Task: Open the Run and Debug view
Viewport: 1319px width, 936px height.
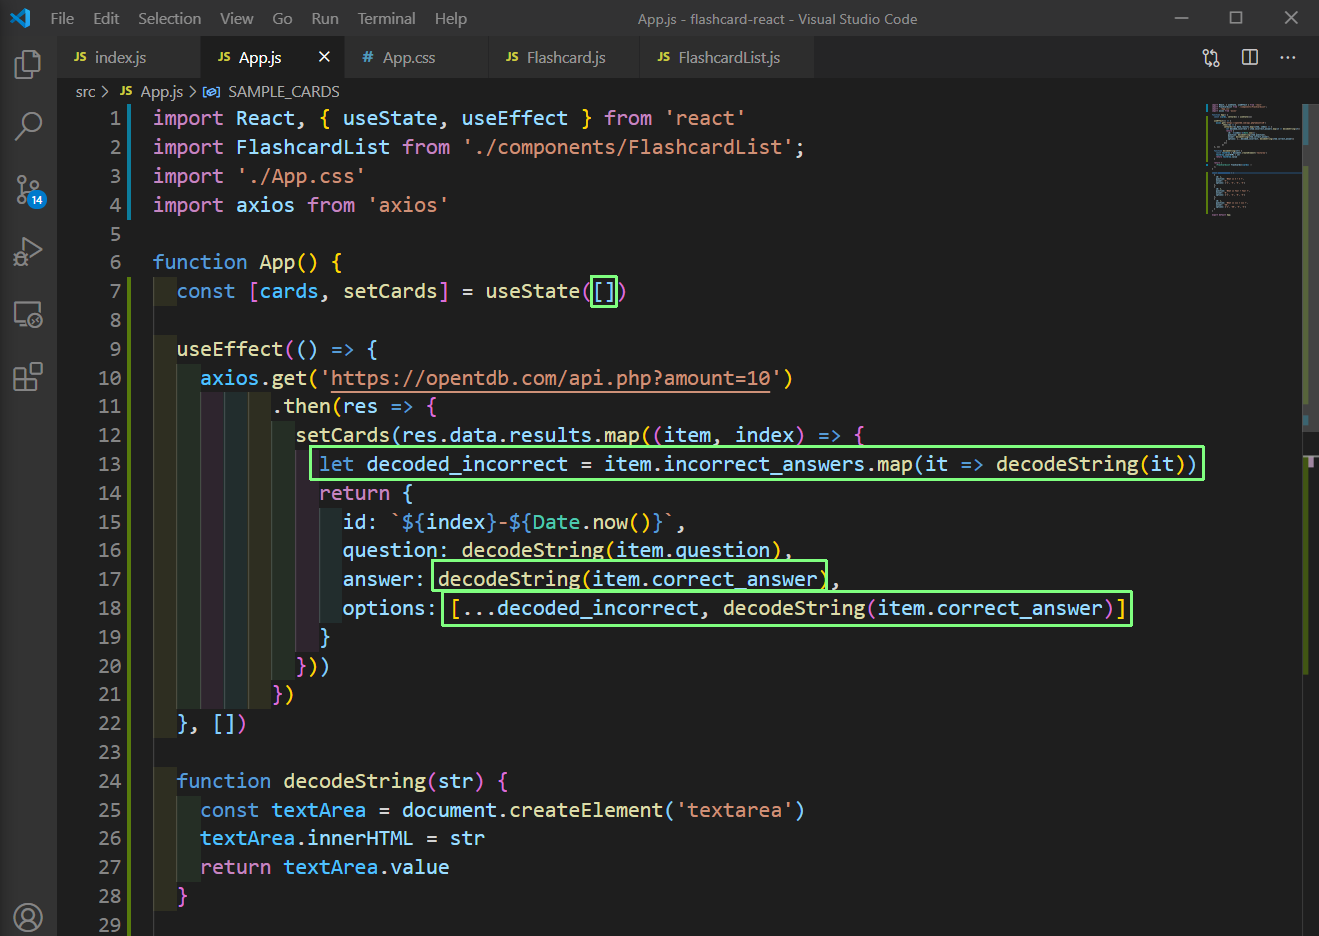Action: click(x=28, y=252)
